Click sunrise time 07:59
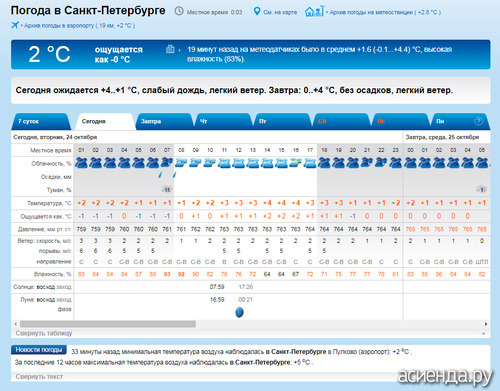500x391 pixels. [x=217, y=287]
